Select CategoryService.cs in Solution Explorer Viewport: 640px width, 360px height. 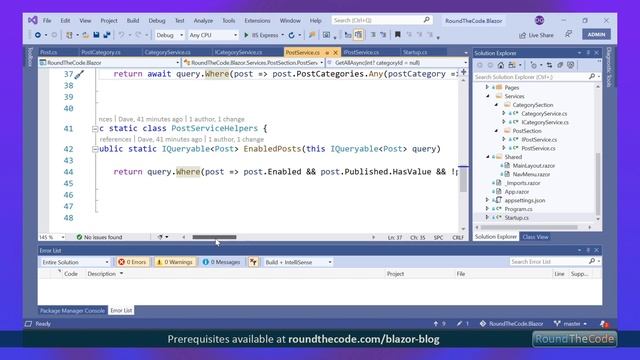[x=544, y=113]
